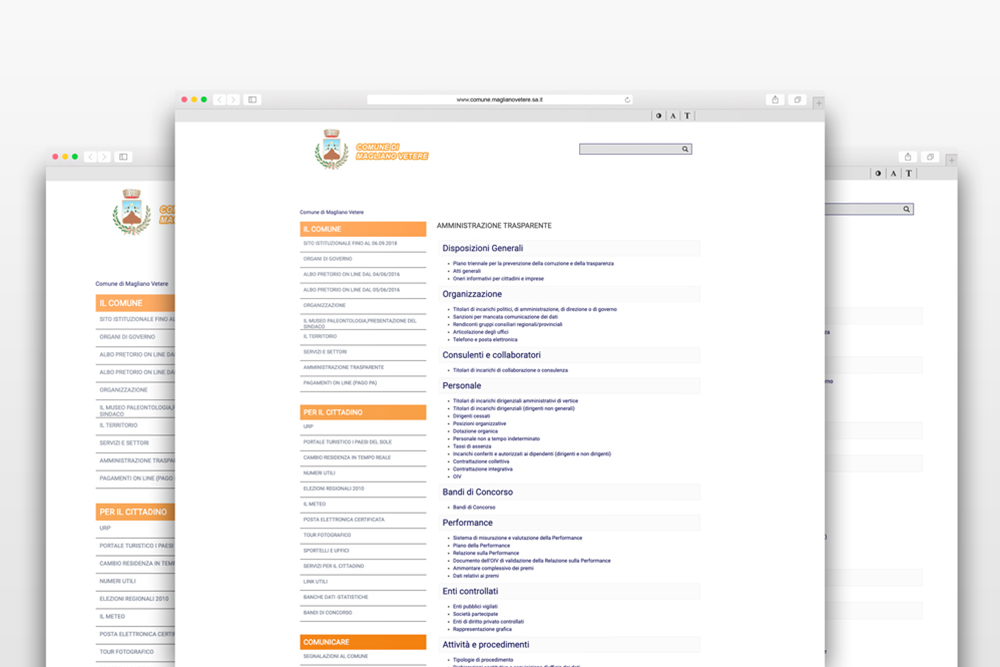Click the sans-serif A icon in right background window
Viewport: 1000px width, 667px height.
coord(893,173)
